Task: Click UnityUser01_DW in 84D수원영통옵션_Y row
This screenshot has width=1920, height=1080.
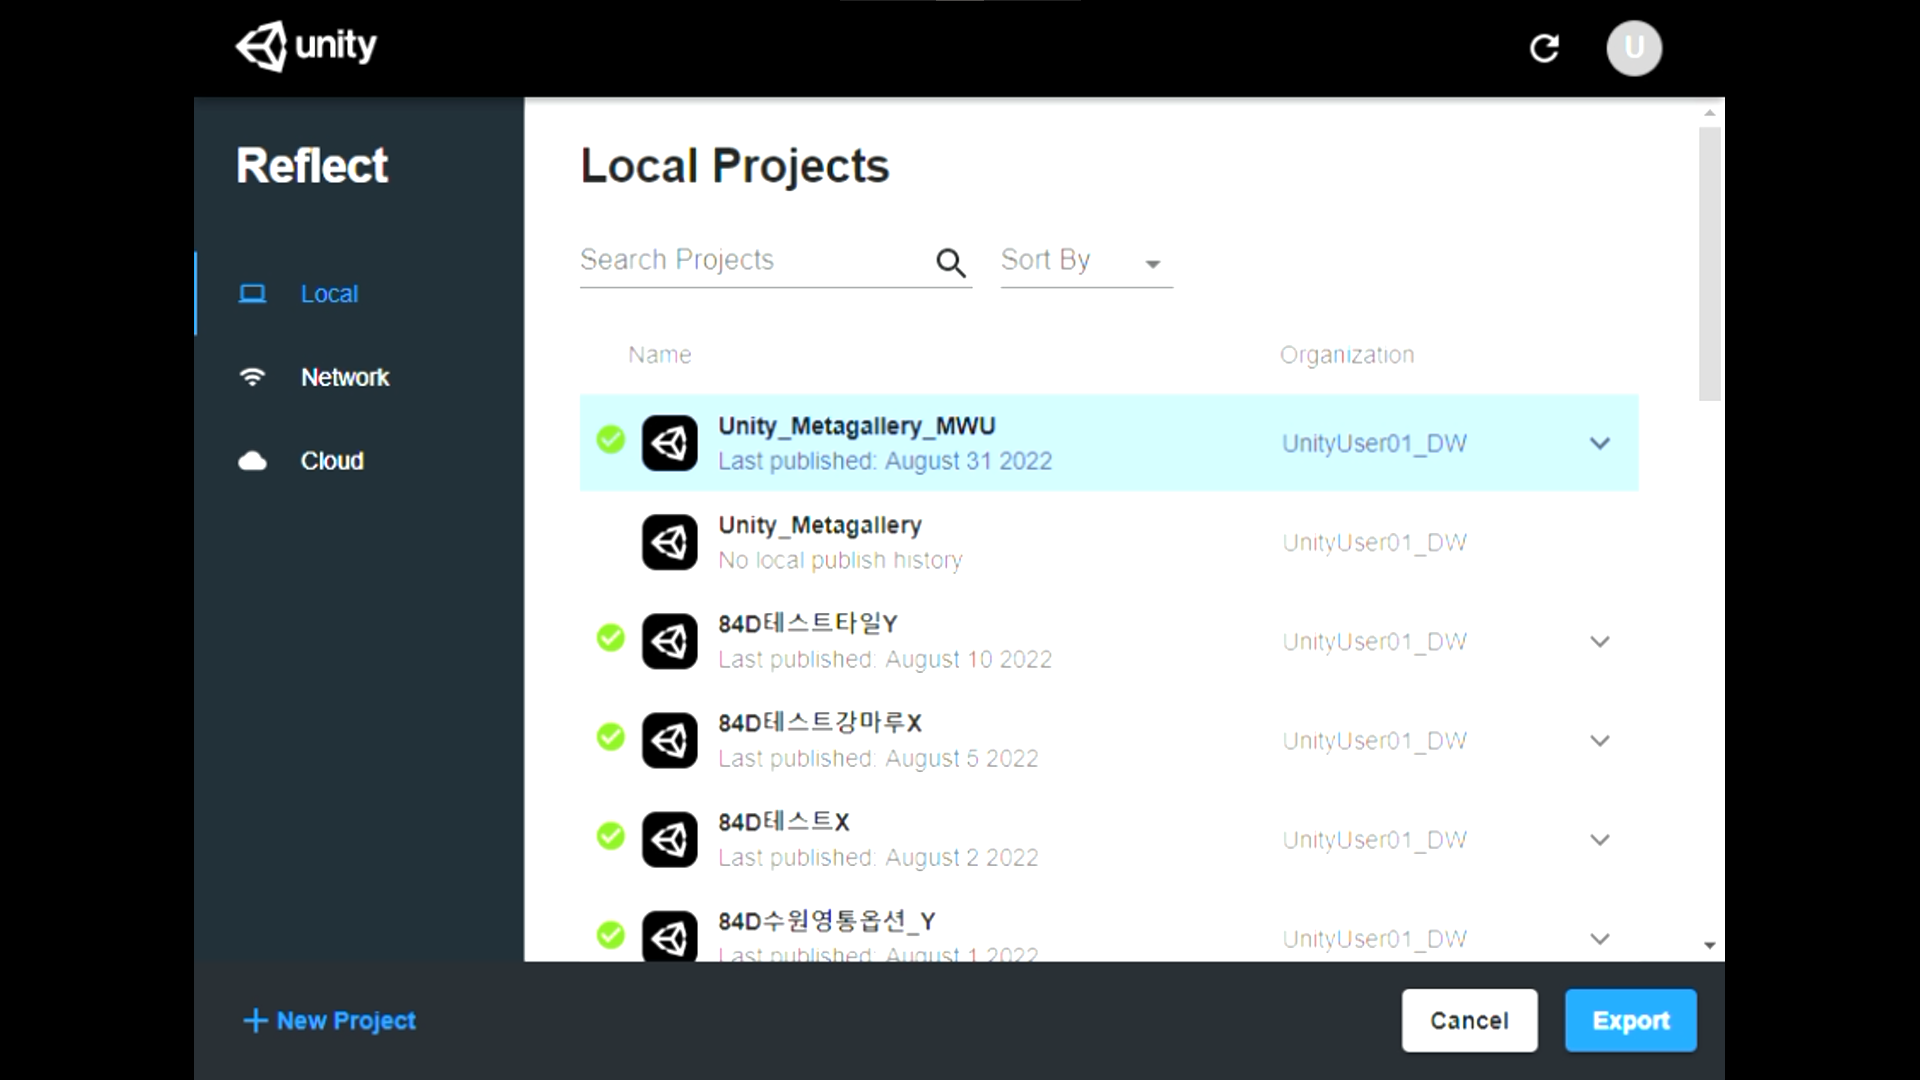Action: [x=1374, y=938]
